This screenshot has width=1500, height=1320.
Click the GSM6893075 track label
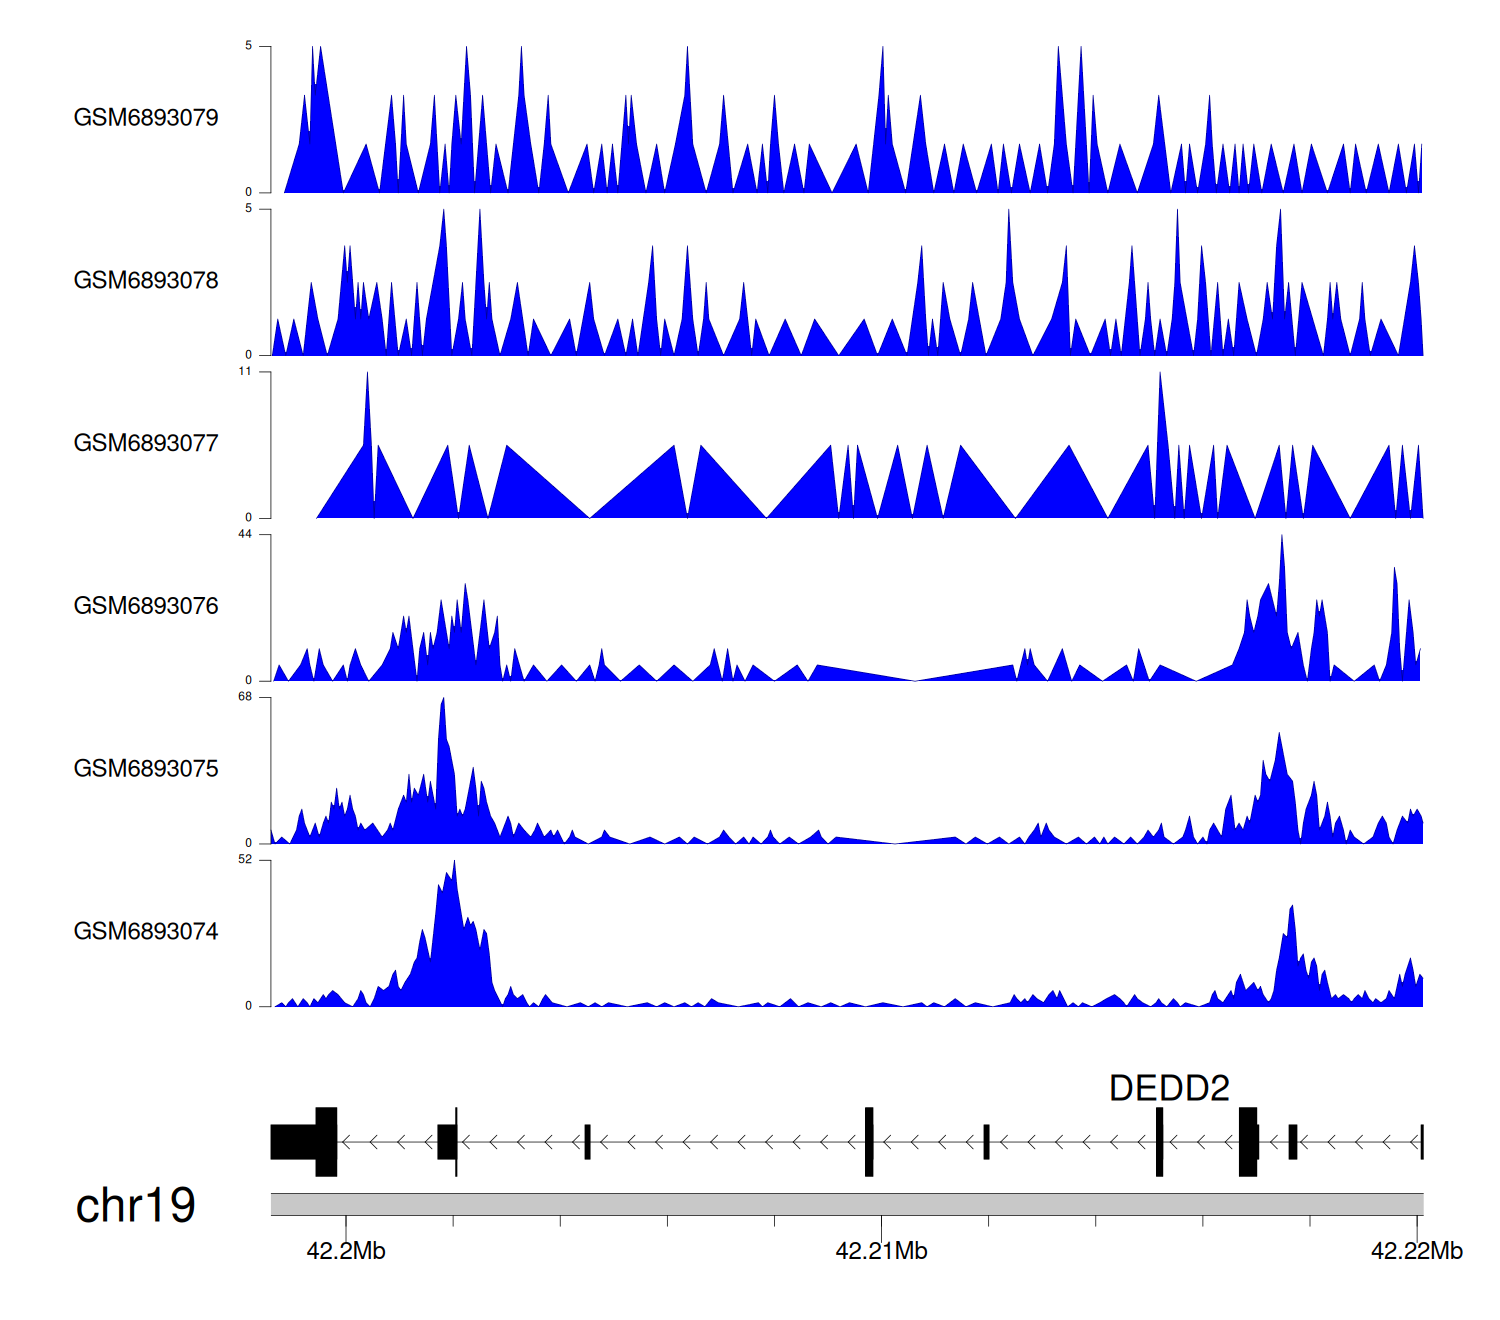pos(146,769)
